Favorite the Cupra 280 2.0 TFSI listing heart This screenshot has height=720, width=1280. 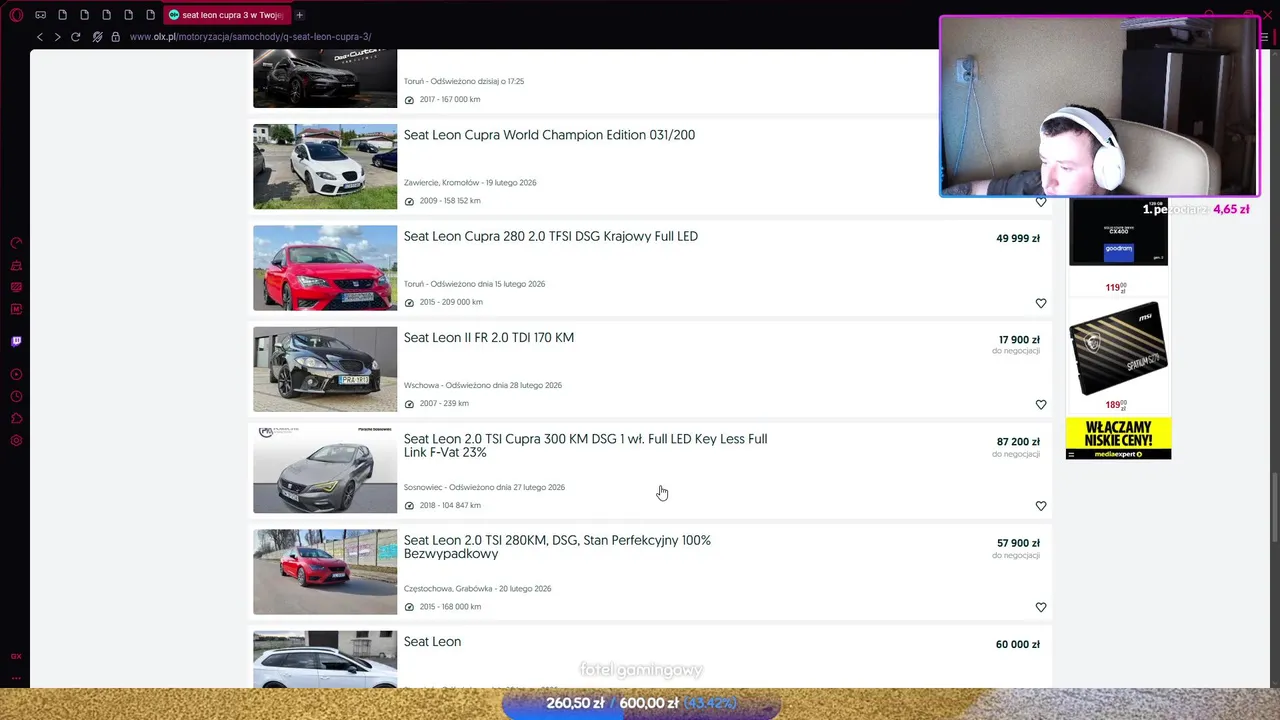pyautogui.click(x=1041, y=303)
